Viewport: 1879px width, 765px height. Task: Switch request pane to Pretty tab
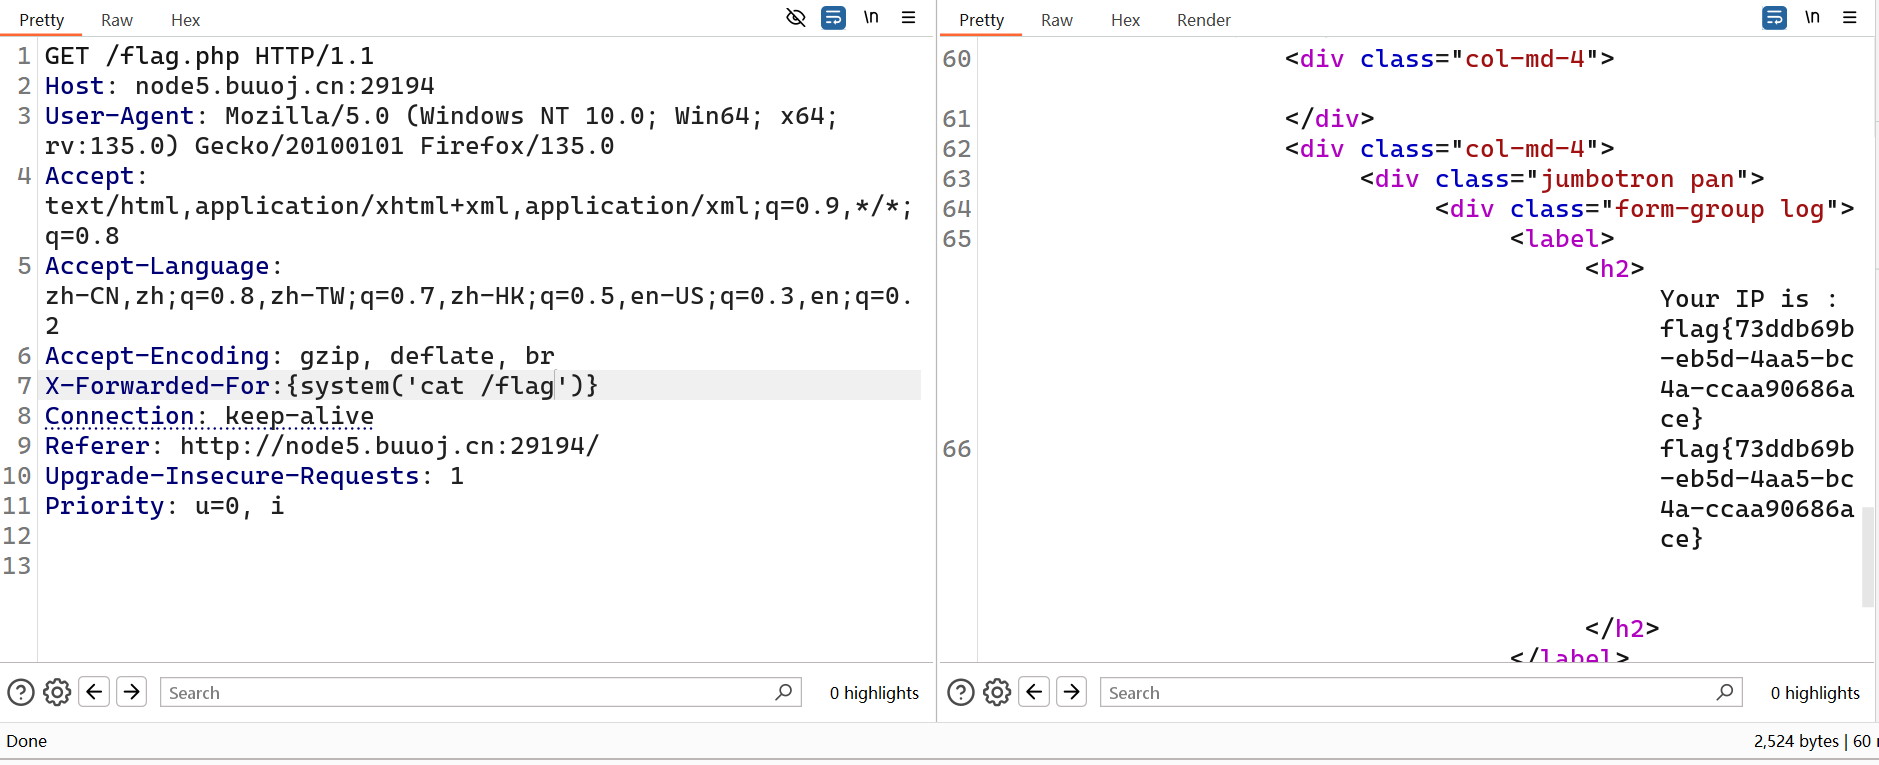point(41,20)
